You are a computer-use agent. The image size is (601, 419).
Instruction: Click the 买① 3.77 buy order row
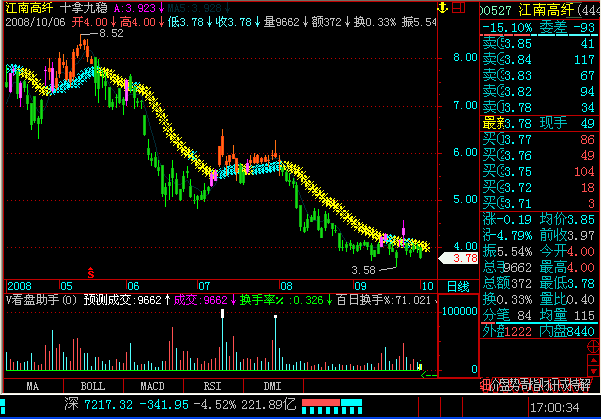point(539,140)
